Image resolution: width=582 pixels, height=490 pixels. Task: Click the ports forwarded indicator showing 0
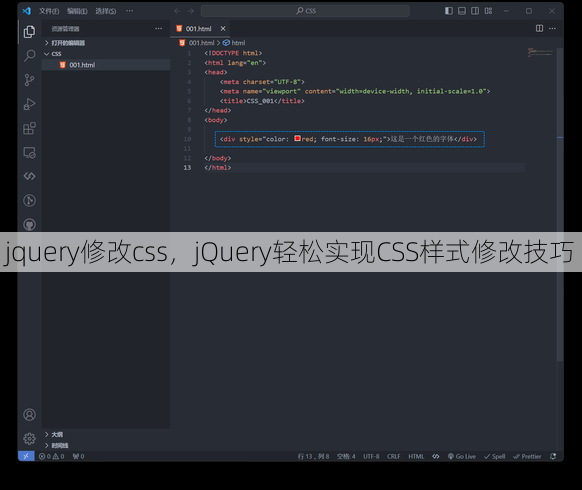tap(78, 456)
